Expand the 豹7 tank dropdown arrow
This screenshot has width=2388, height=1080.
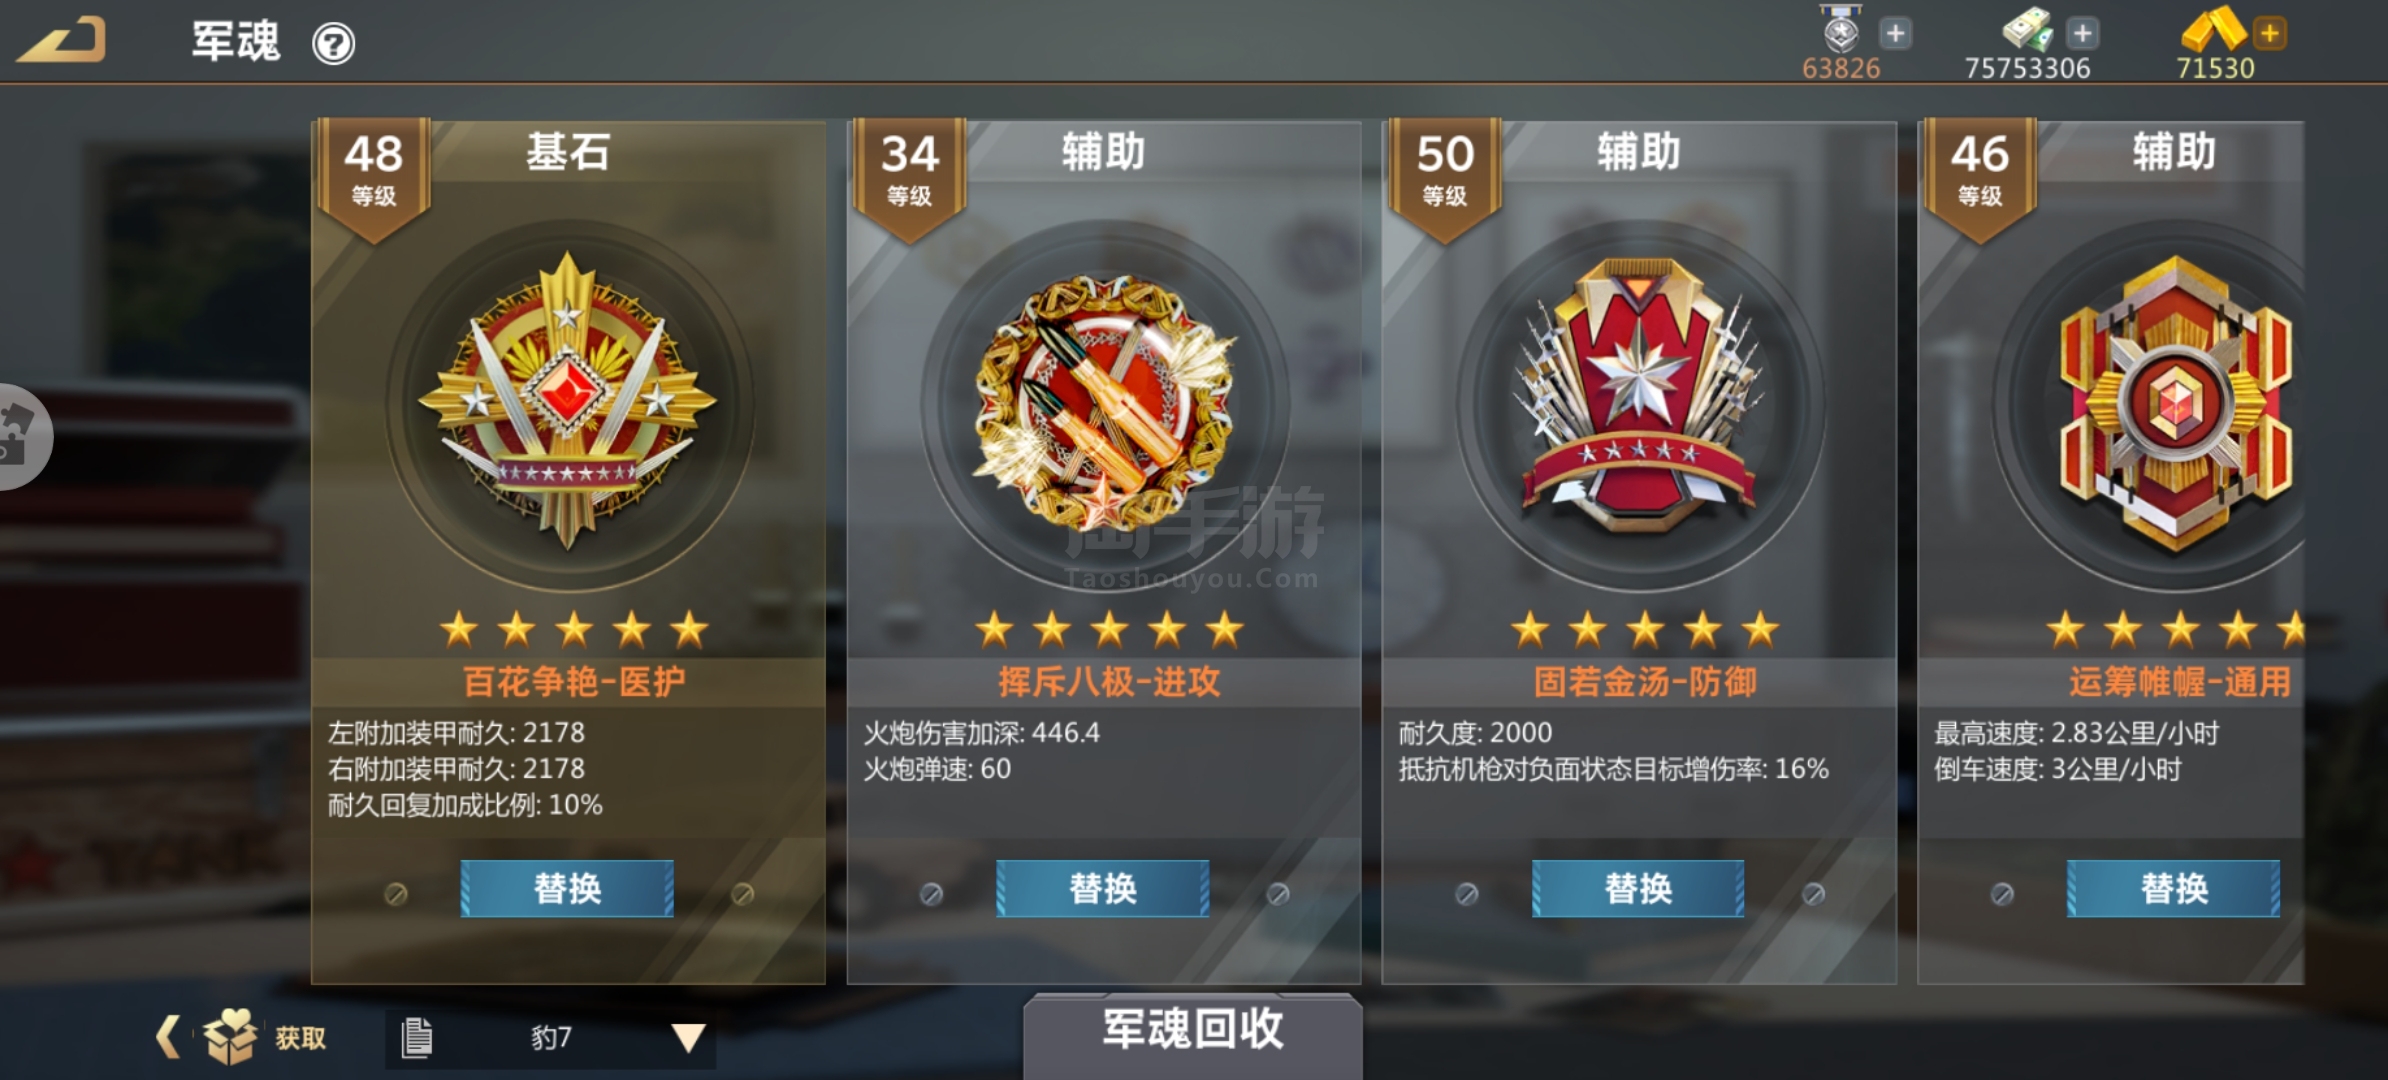(x=688, y=1038)
